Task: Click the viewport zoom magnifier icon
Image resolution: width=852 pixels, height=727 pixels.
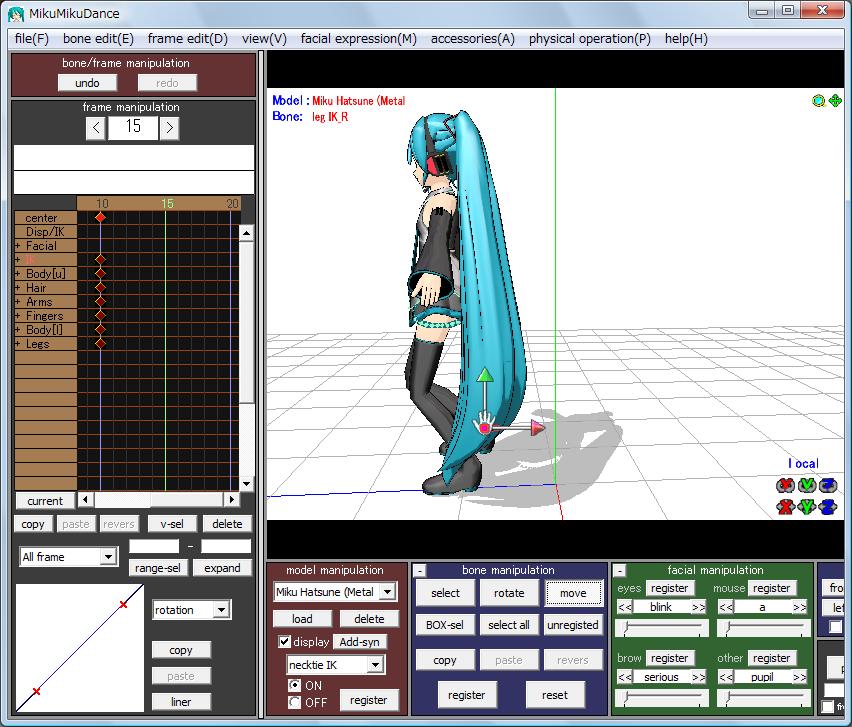Action: (818, 101)
